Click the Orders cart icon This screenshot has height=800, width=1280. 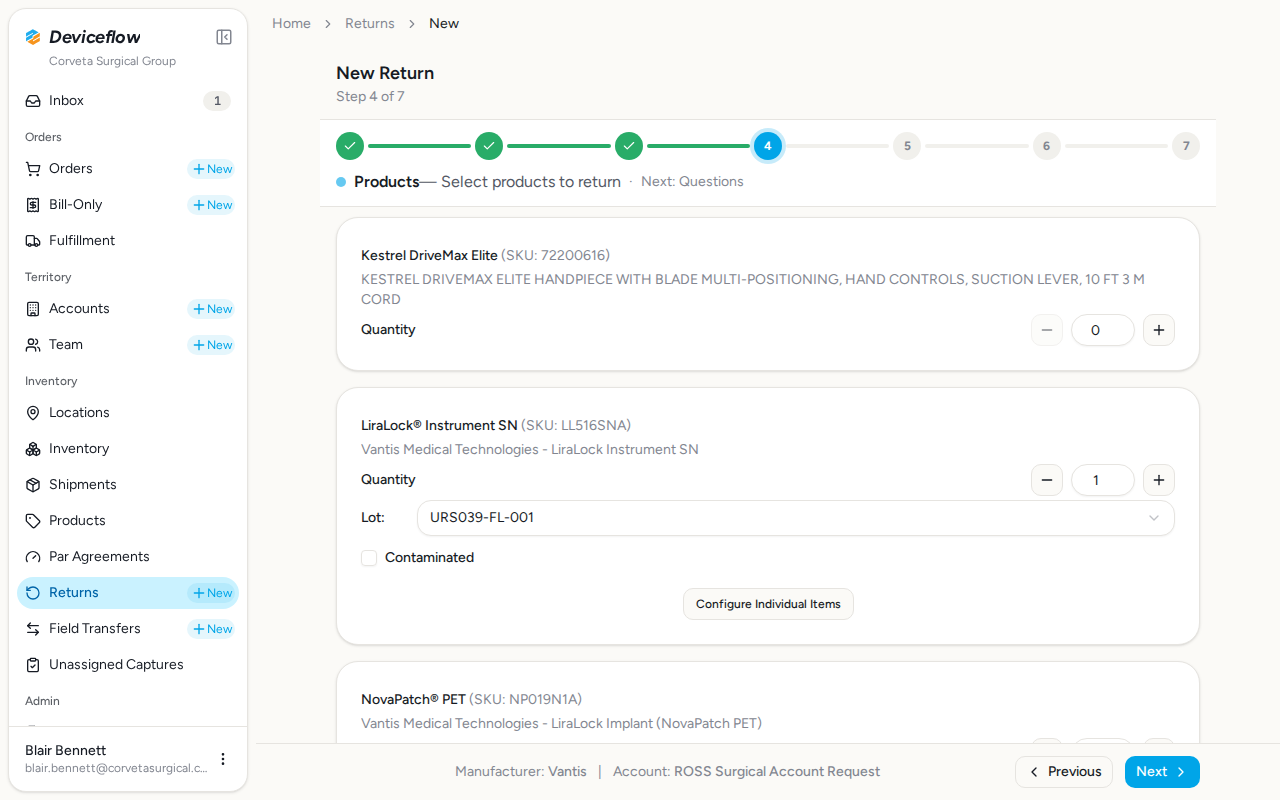tap(33, 169)
